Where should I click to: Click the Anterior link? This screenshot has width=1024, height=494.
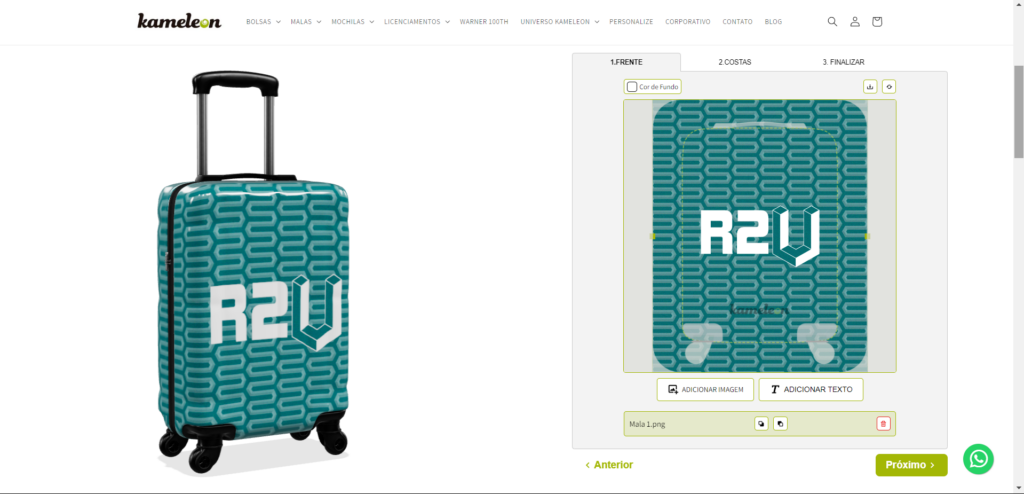pos(609,465)
